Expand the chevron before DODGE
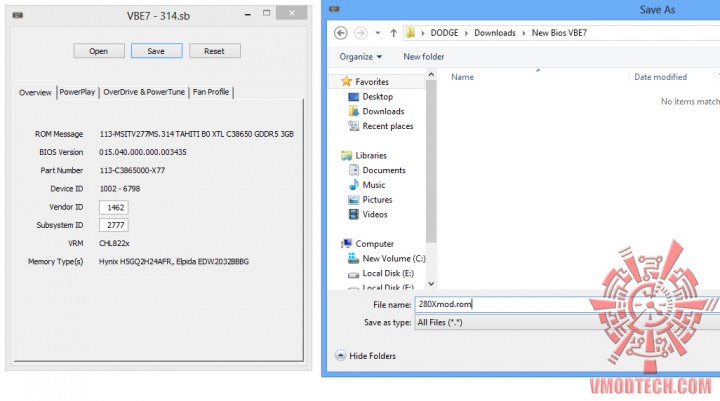720x401 pixels. point(423,33)
